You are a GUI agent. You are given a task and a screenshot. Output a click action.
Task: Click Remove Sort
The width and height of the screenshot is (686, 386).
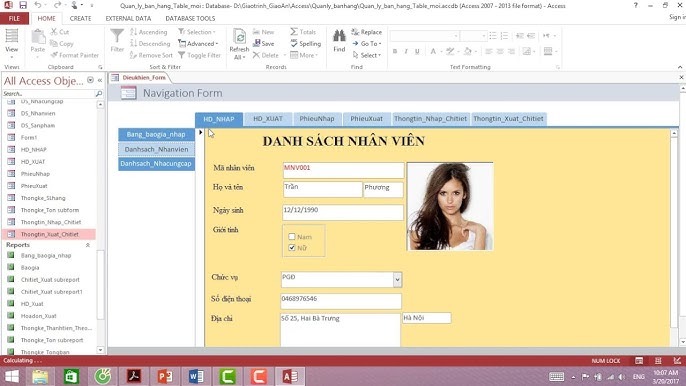tap(151, 55)
